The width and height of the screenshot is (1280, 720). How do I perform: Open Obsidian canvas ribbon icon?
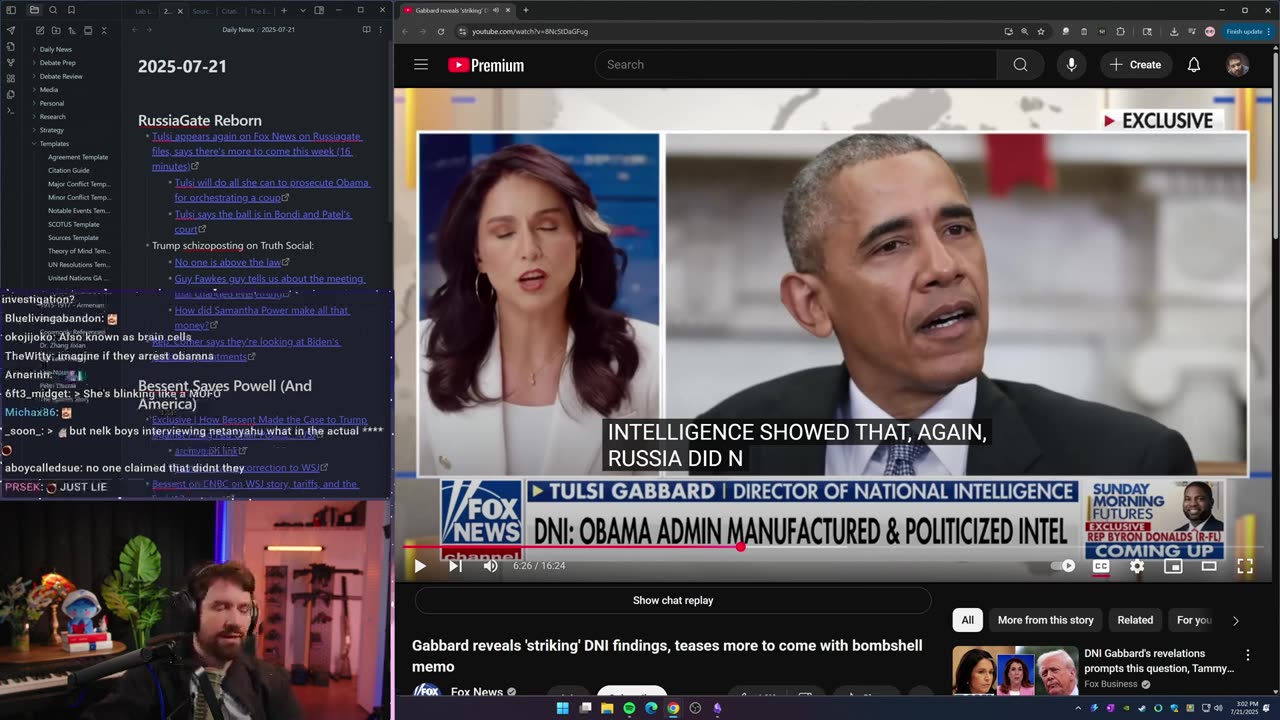point(11,78)
